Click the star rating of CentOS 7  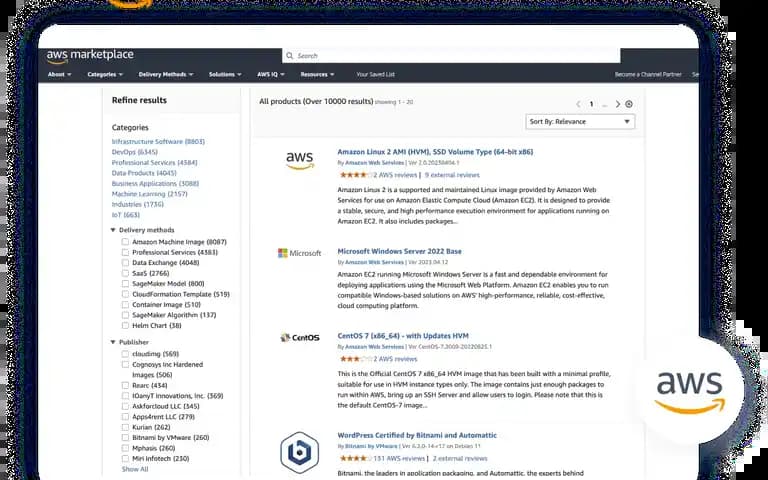point(356,359)
